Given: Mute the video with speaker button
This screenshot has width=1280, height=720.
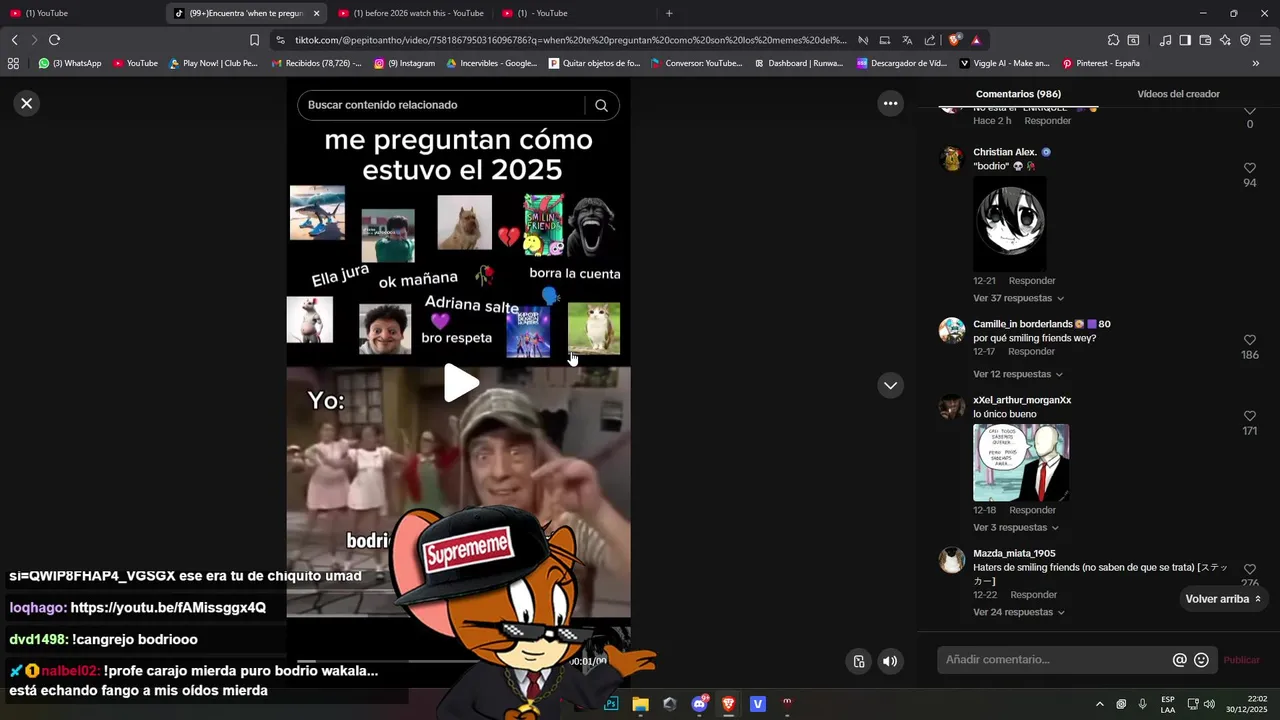Looking at the screenshot, I should 890,661.
